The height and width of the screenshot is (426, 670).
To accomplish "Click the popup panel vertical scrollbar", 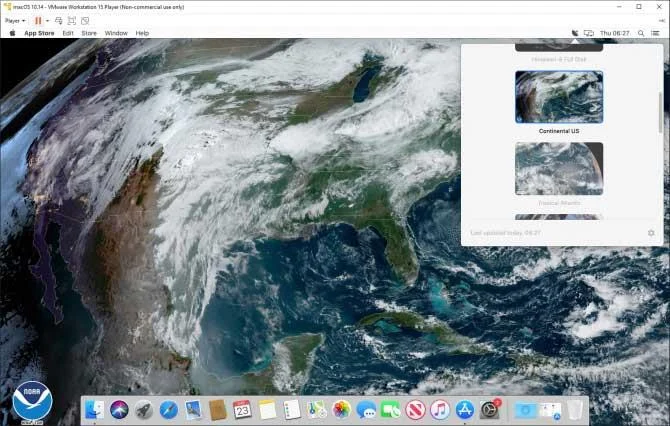I will pyautogui.click(x=661, y=112).
